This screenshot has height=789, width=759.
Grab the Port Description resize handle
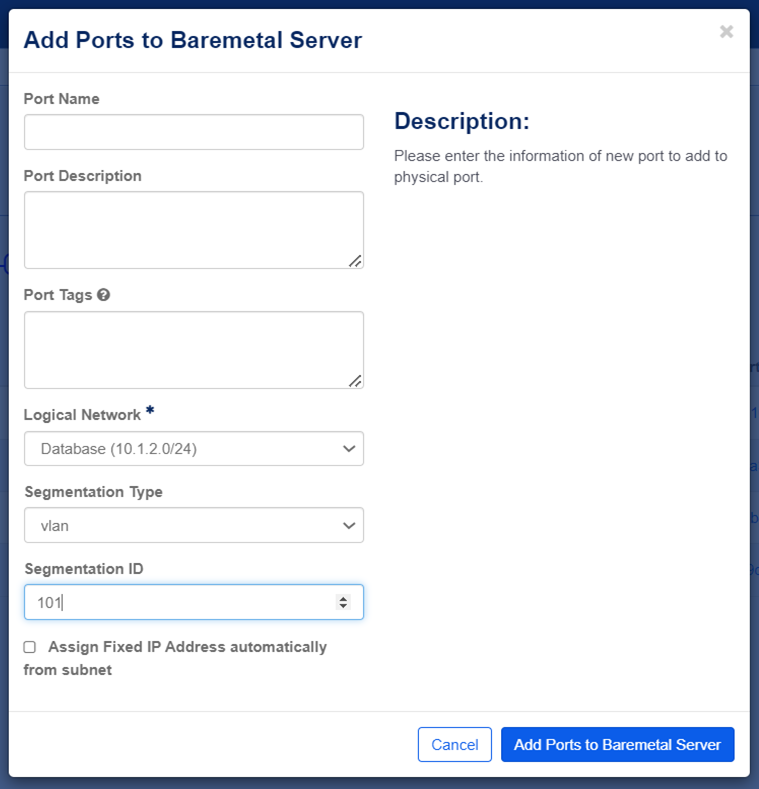pos(355,260)
